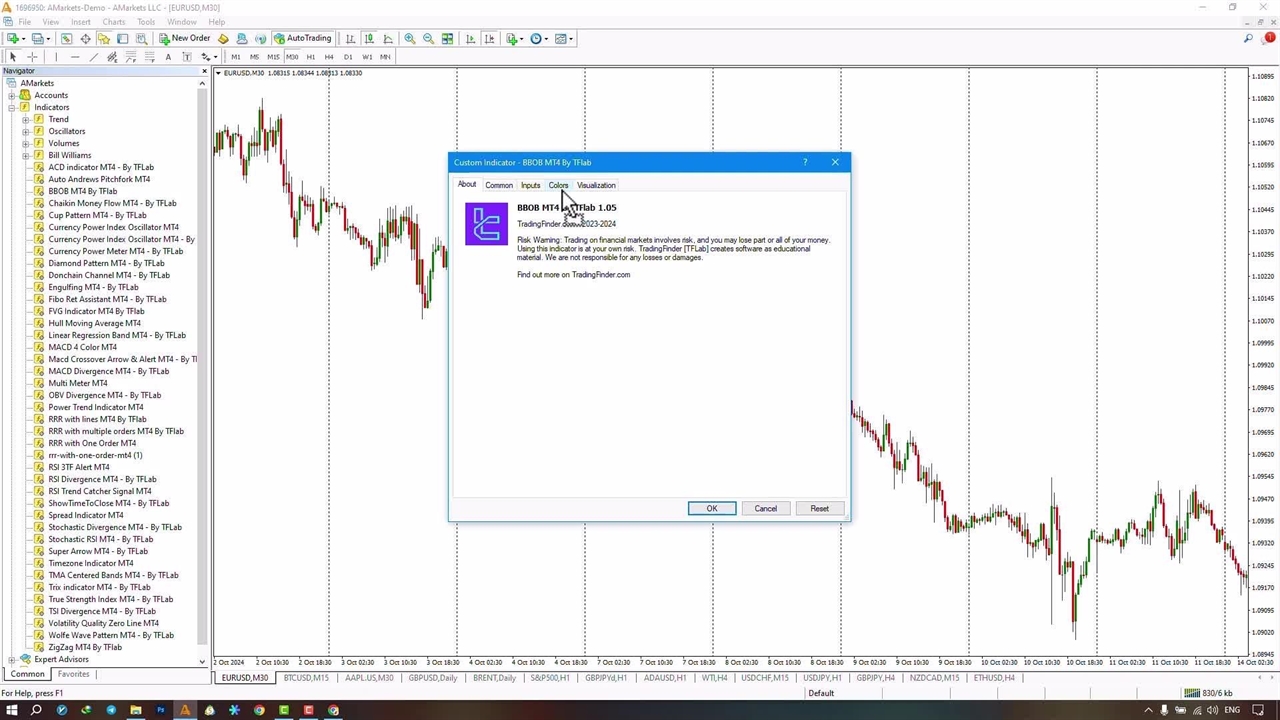This screenshot has height=720, width=1280.
Task: Select the draw text 'A' tool
Action: point(168,57)
